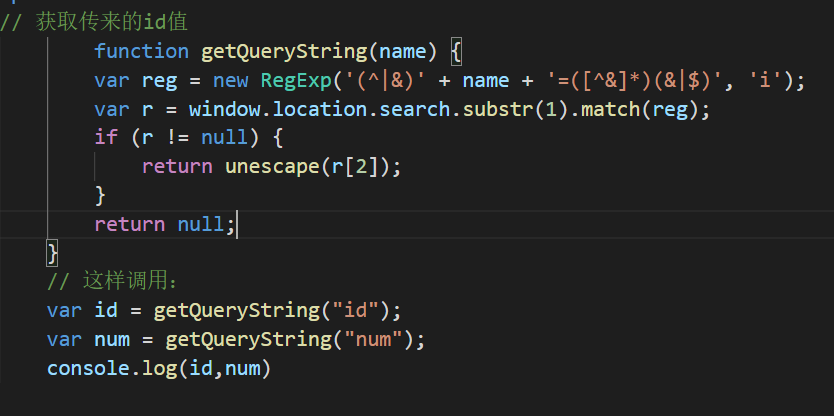This screenshot has width=834, height=416.
Task: Click the string "num" argument
Action: coord(373,339)
